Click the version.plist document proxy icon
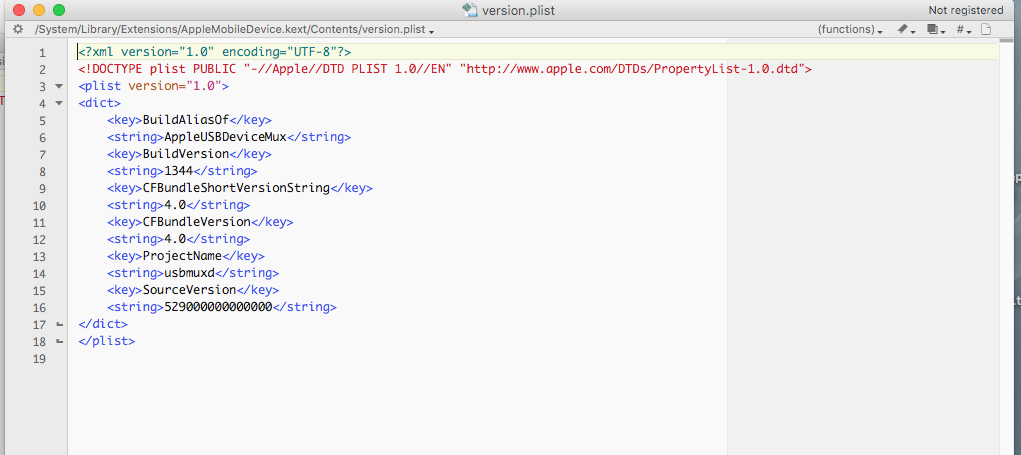The height and width of the screenshot is (455, 1021). [469, 10]
